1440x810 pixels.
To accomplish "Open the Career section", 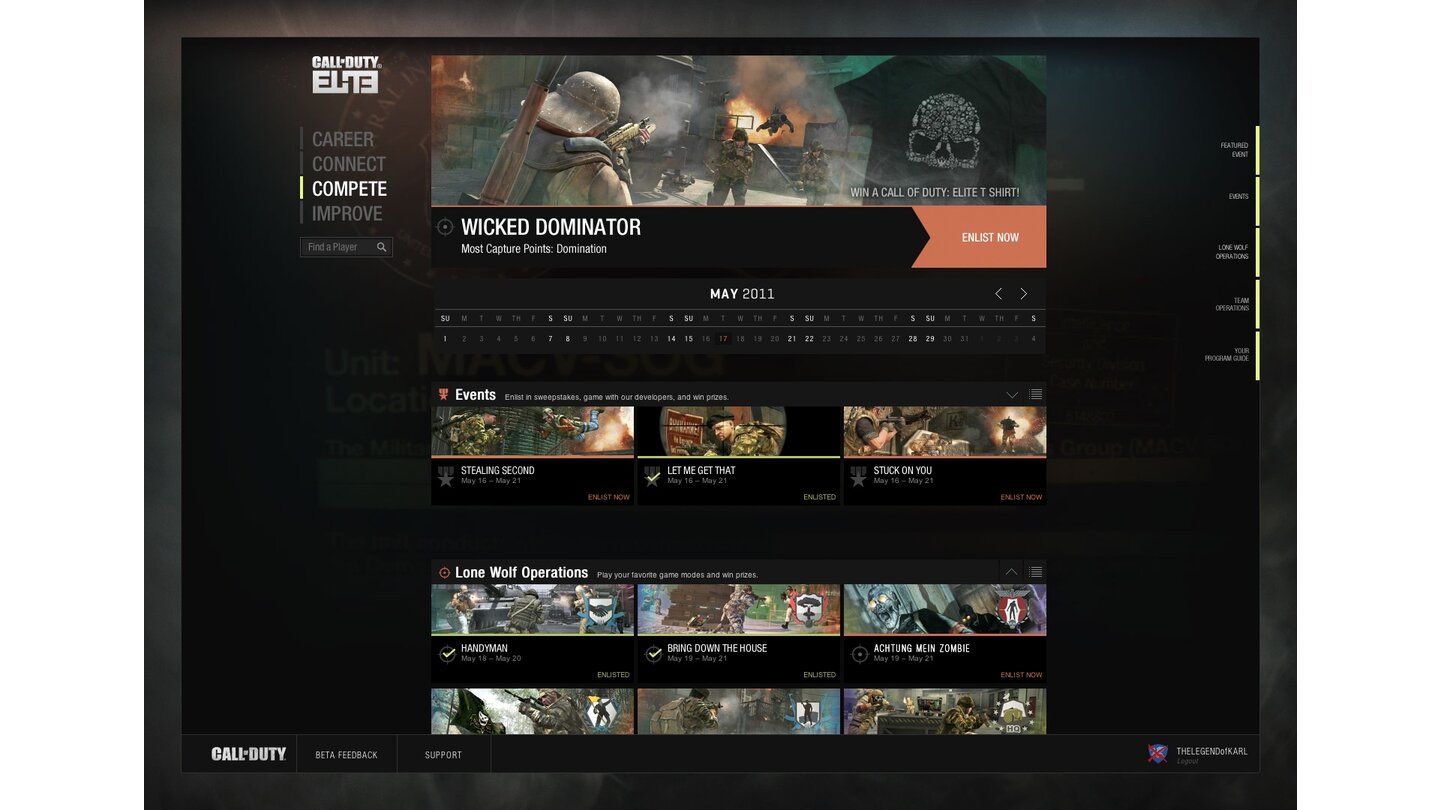I will (343, 140).
